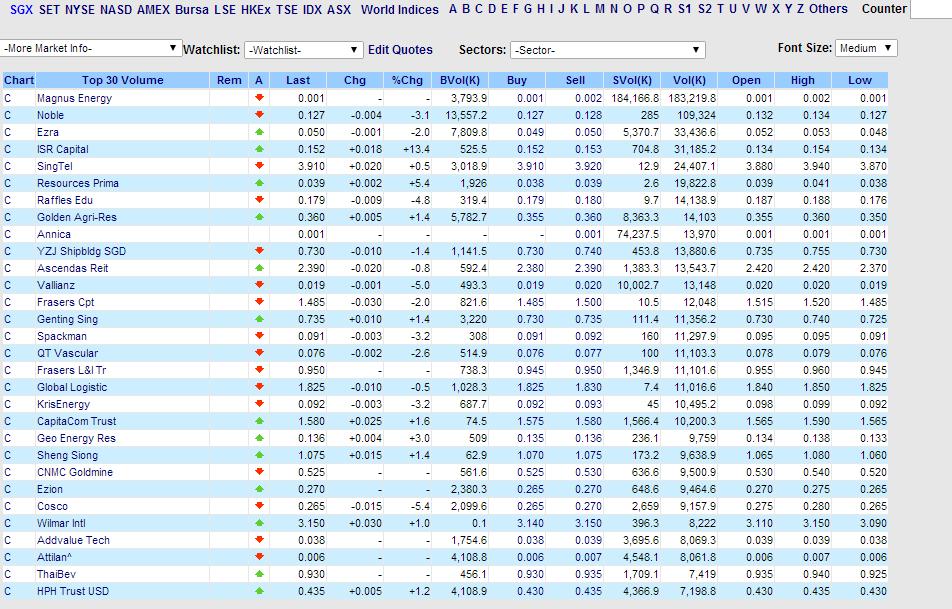This screenshot has height=609, width=952.
Task: Open the chart link for Noble
Action: (x=8, y=115)
